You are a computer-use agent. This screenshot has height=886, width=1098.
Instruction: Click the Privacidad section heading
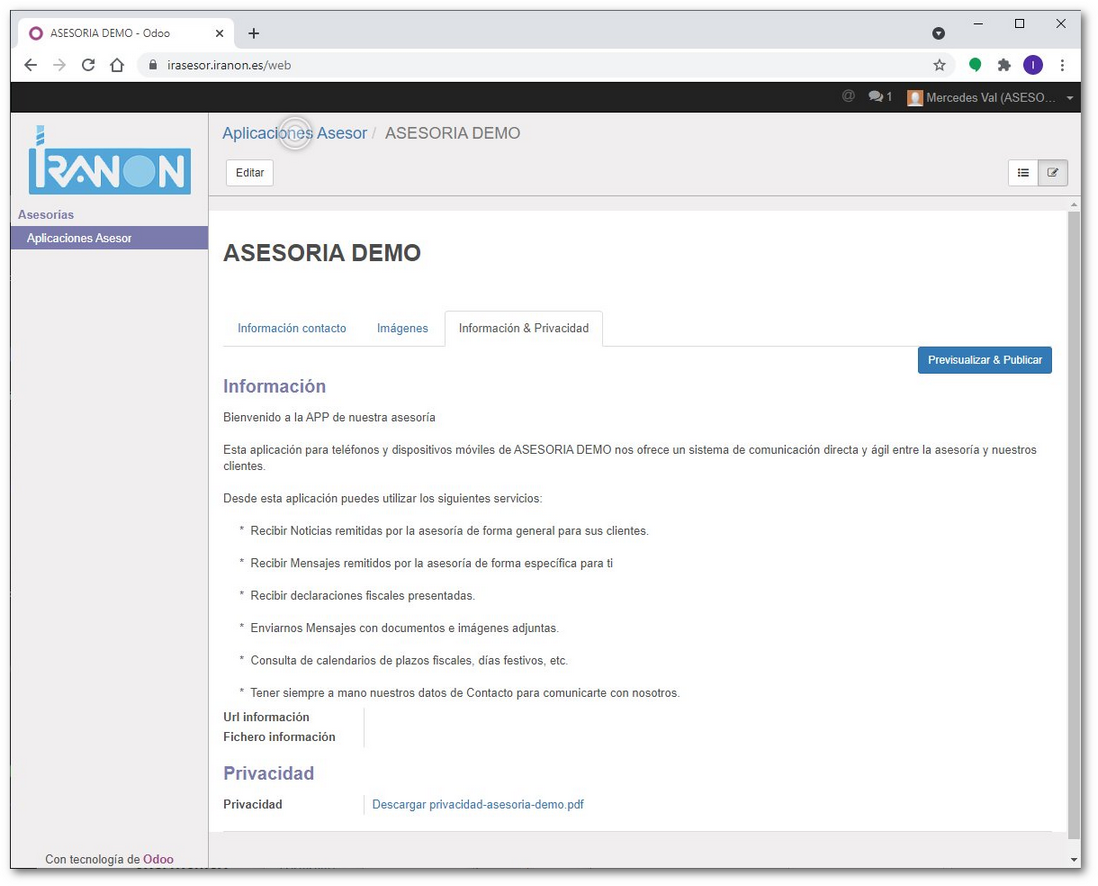[x=268, y=773]
